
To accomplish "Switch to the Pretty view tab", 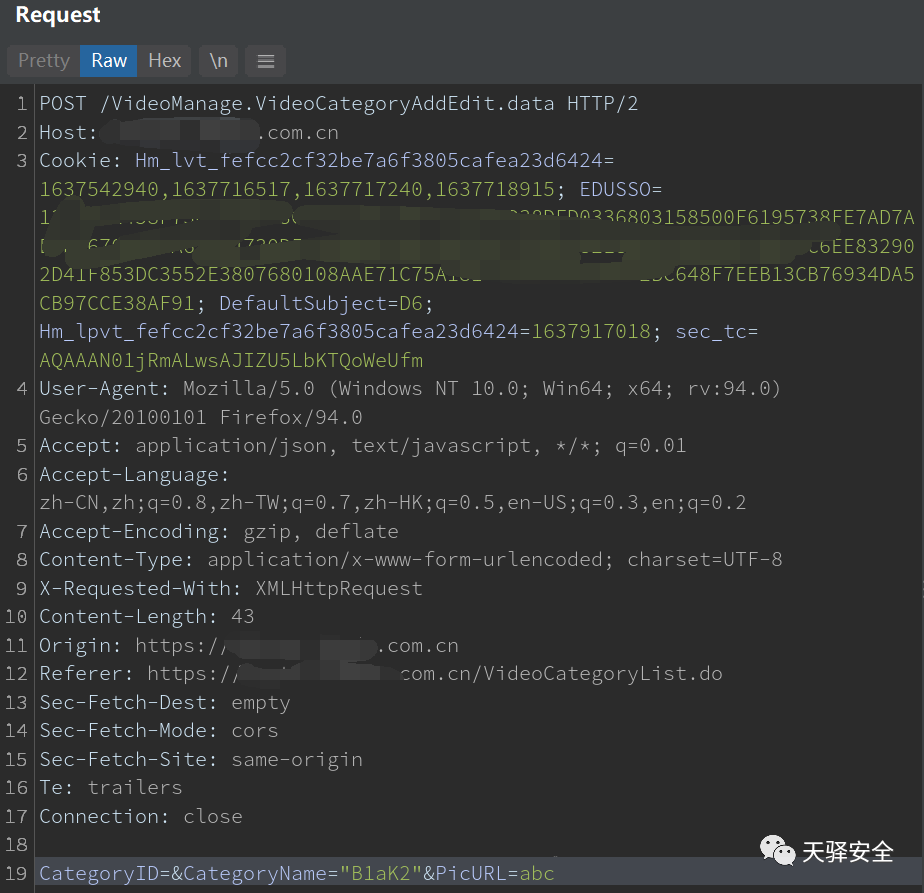I will point(44,61).
